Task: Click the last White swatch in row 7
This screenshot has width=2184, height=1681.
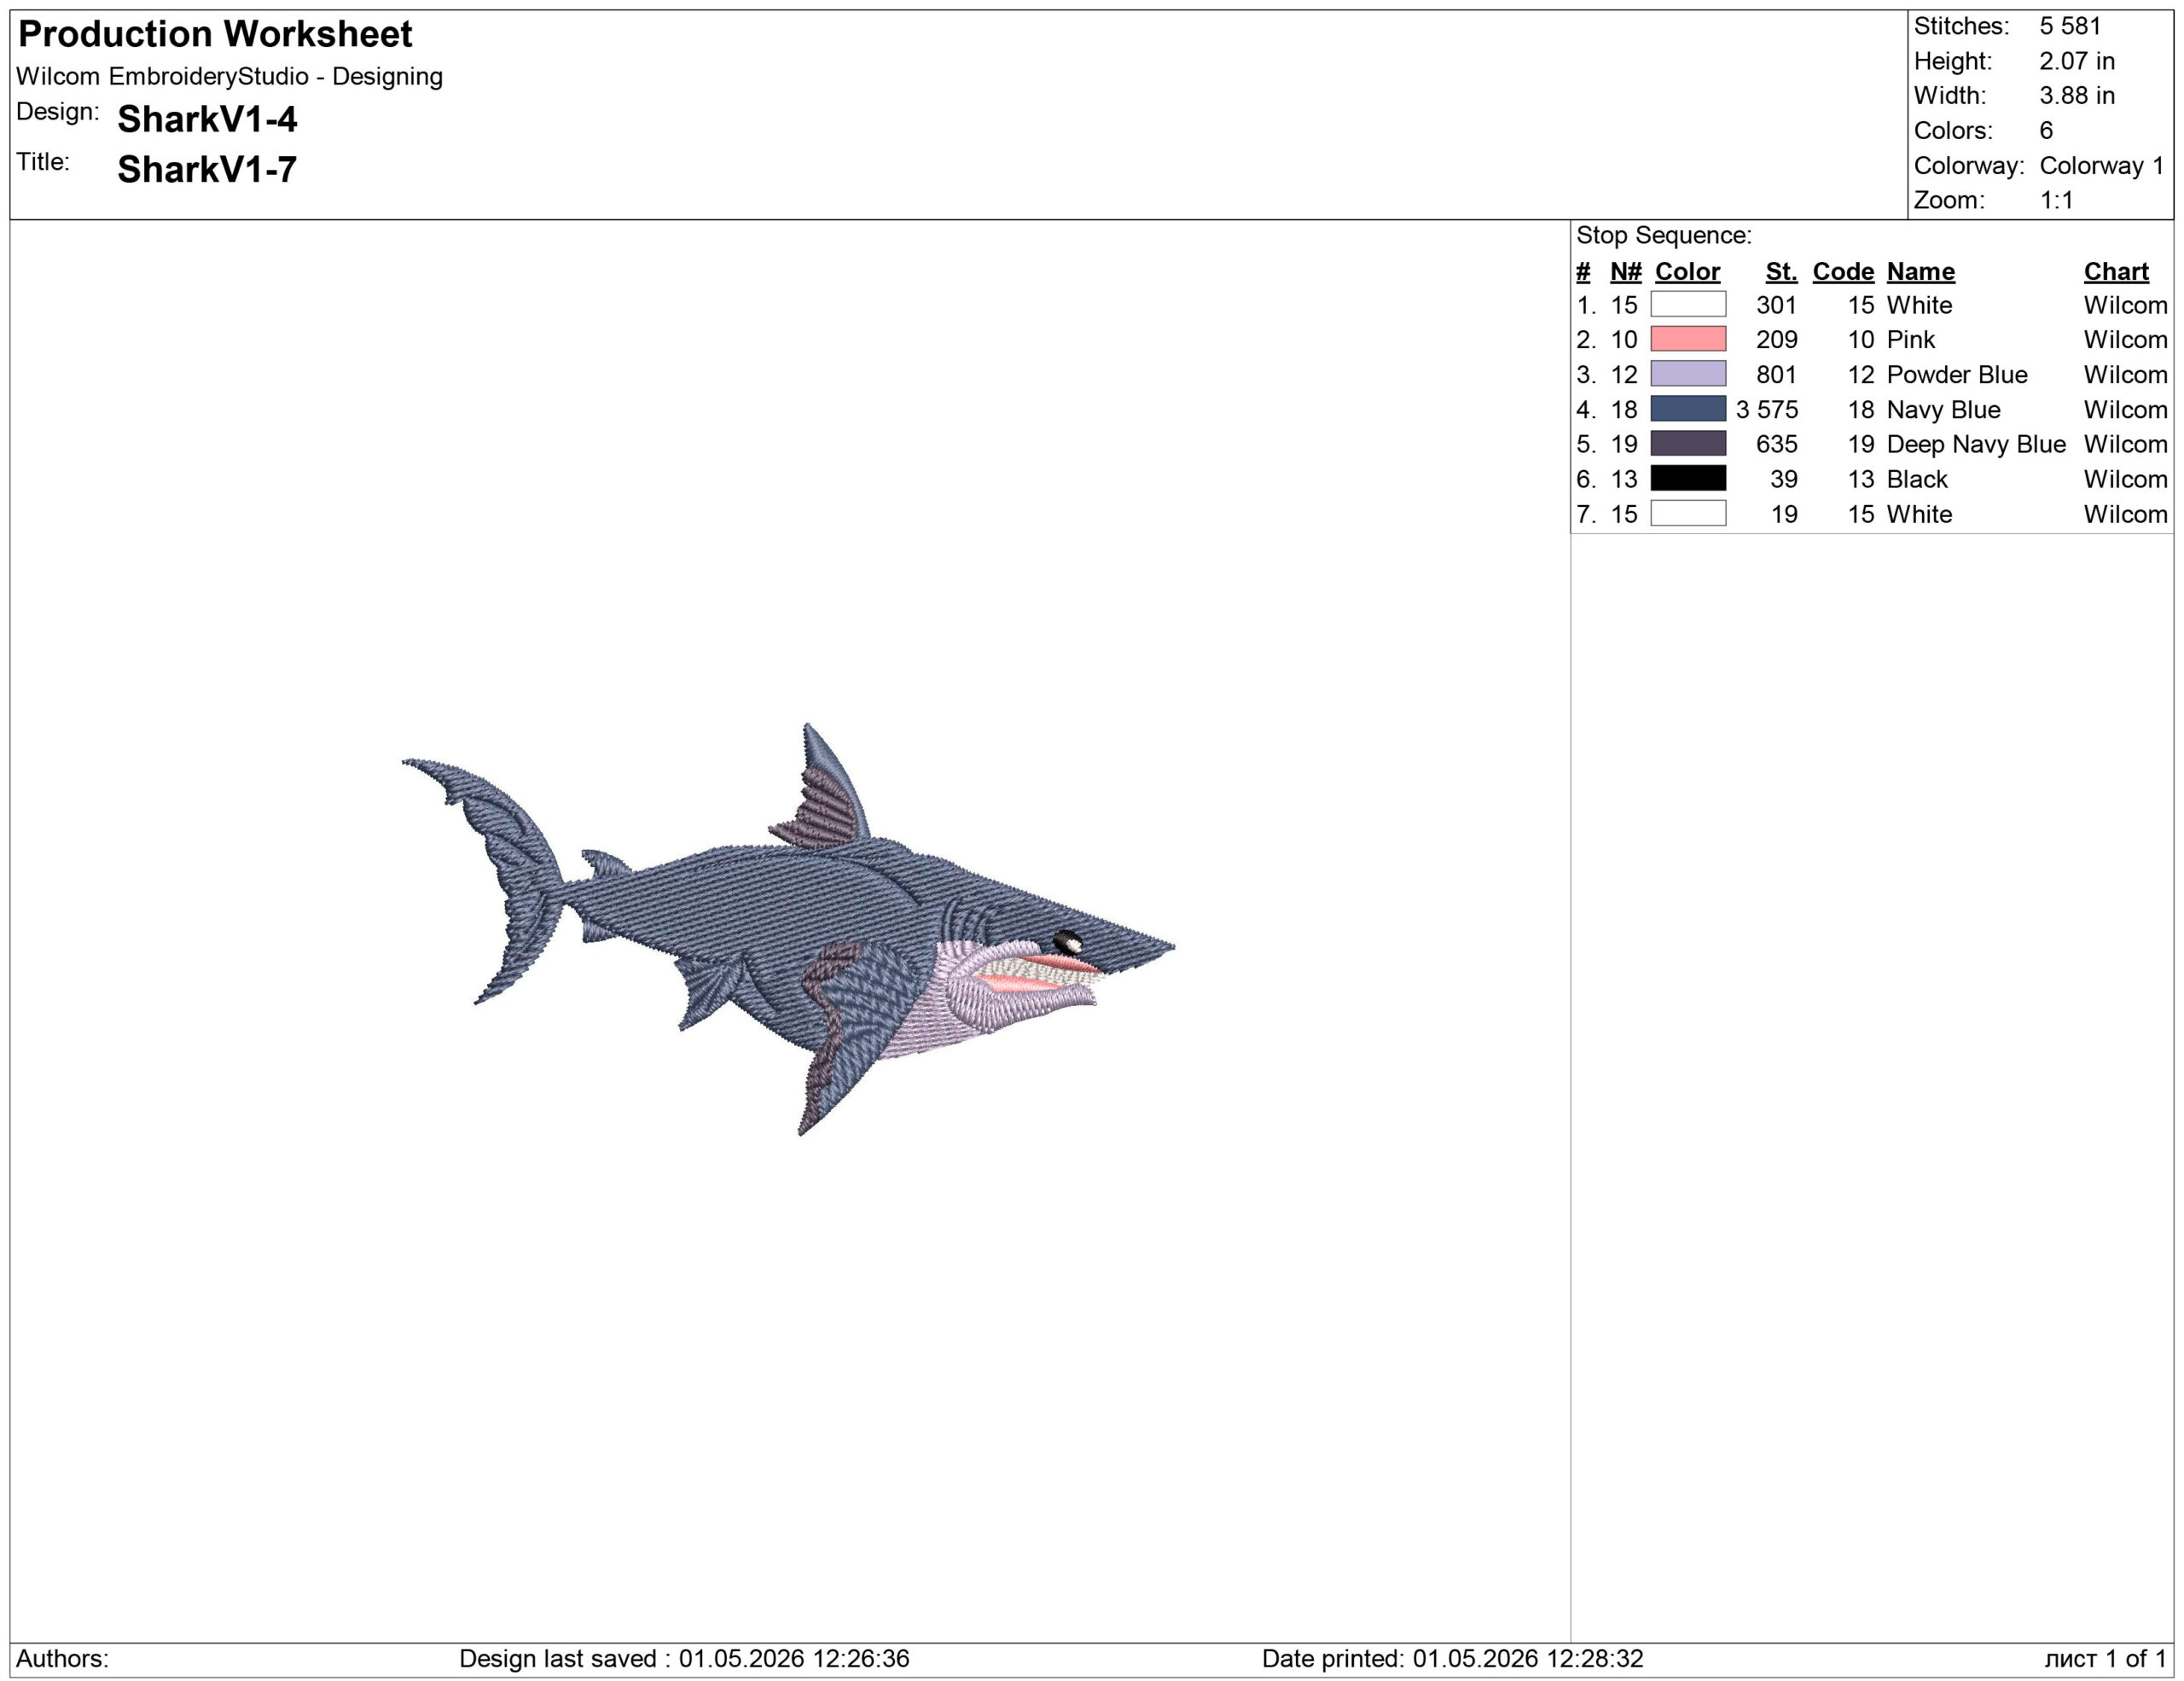Action: coord(1687,513)
